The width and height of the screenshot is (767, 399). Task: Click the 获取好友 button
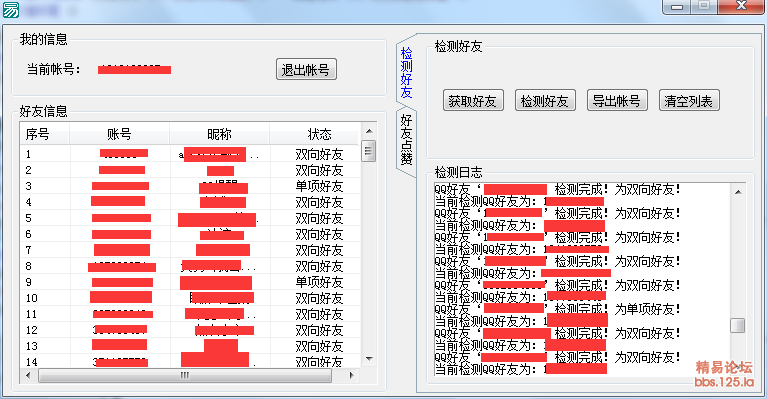pos(473,101)
